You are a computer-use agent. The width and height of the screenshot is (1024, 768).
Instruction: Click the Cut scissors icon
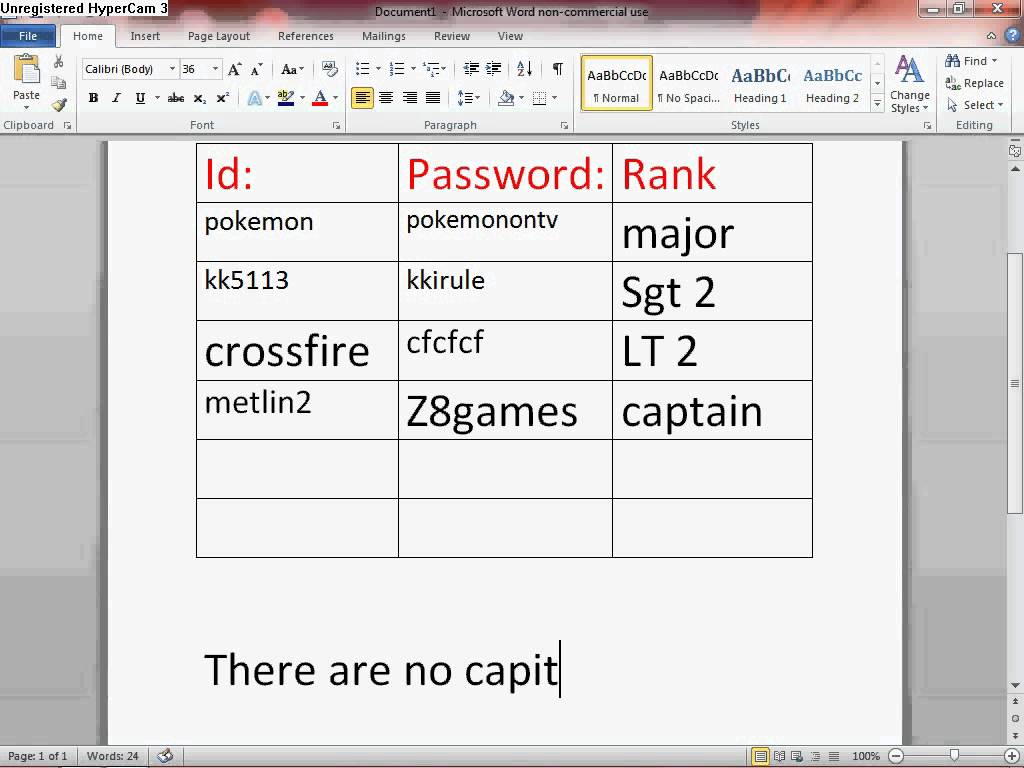59,61
